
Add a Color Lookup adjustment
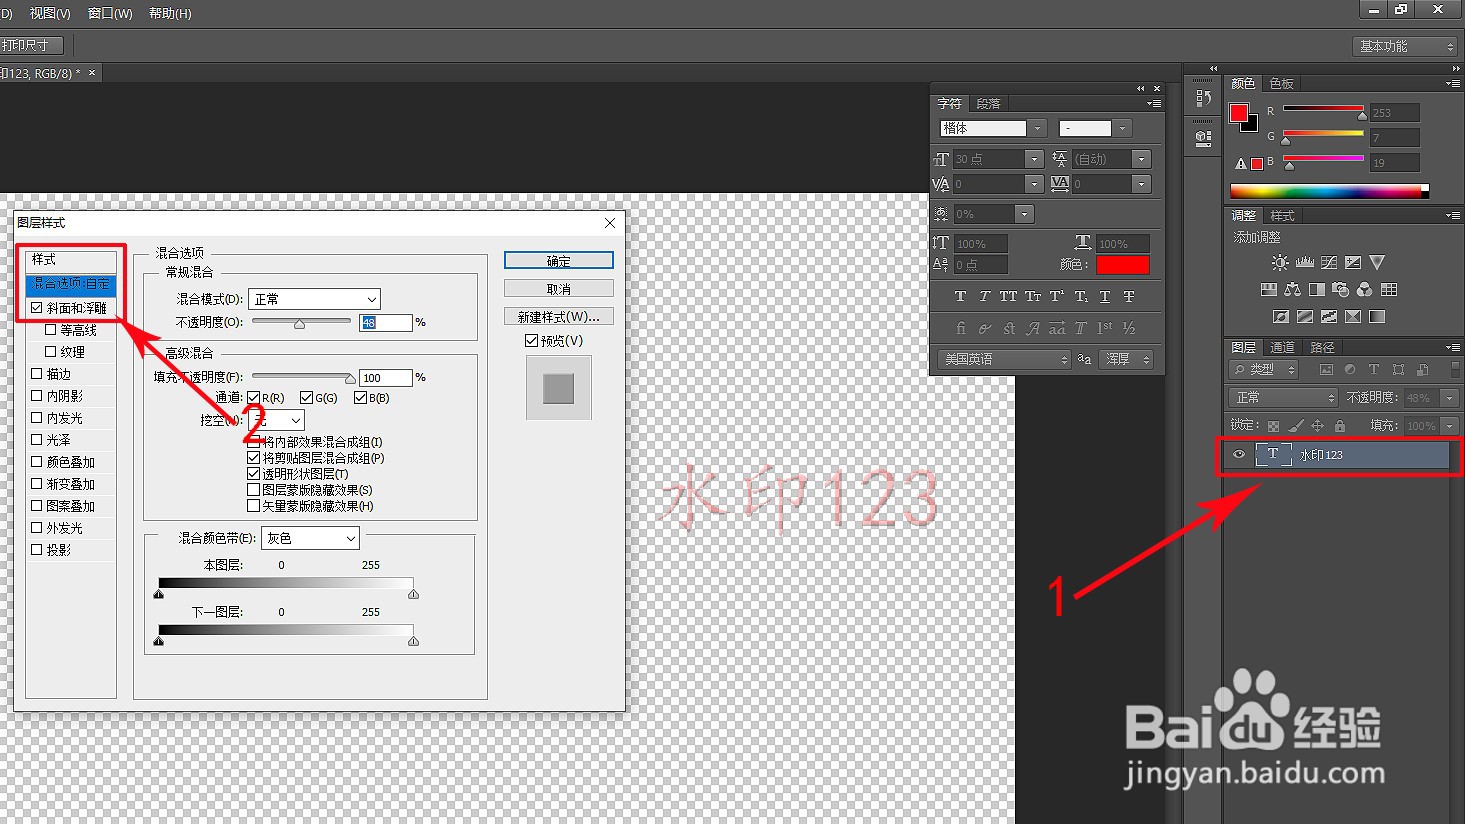pyautogui.click(x=1389, y=290)
